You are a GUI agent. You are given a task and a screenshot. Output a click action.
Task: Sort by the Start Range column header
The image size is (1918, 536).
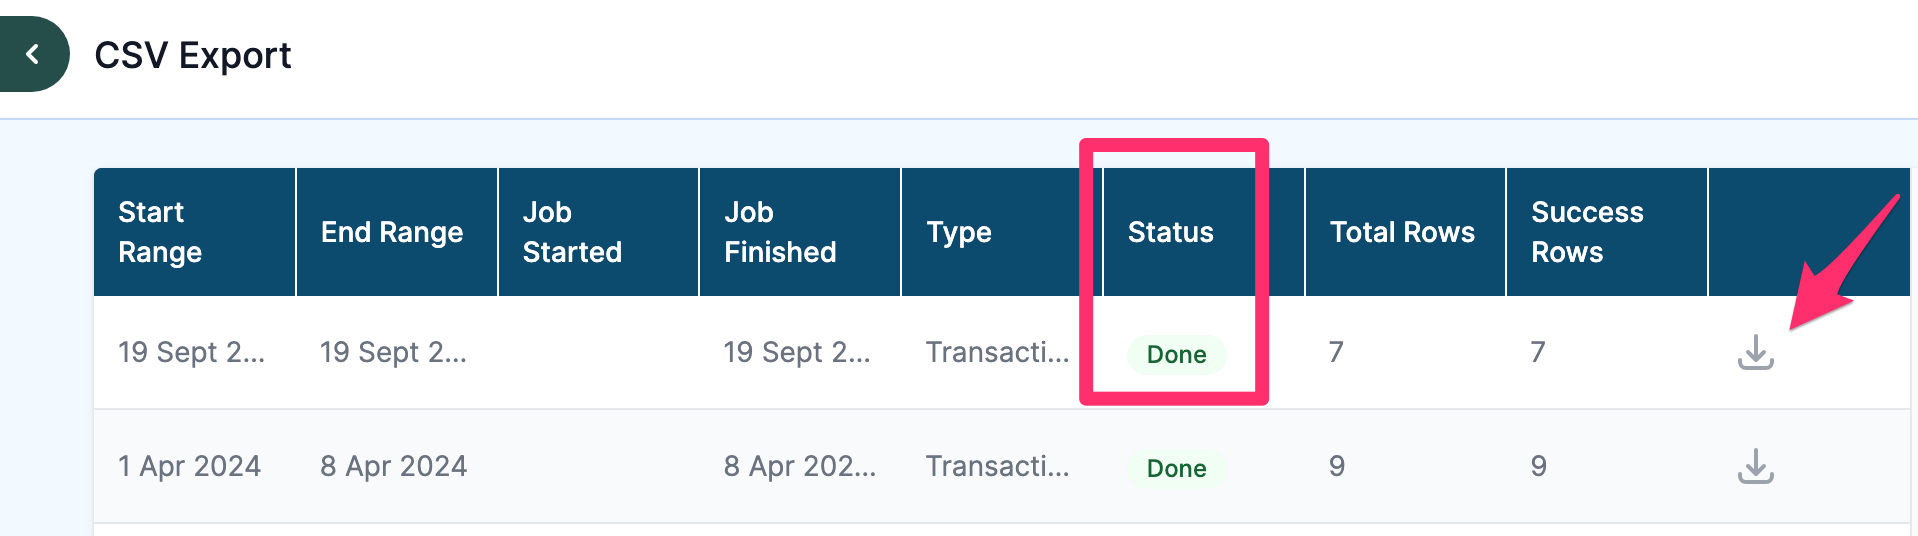click(x=160, y=232)
